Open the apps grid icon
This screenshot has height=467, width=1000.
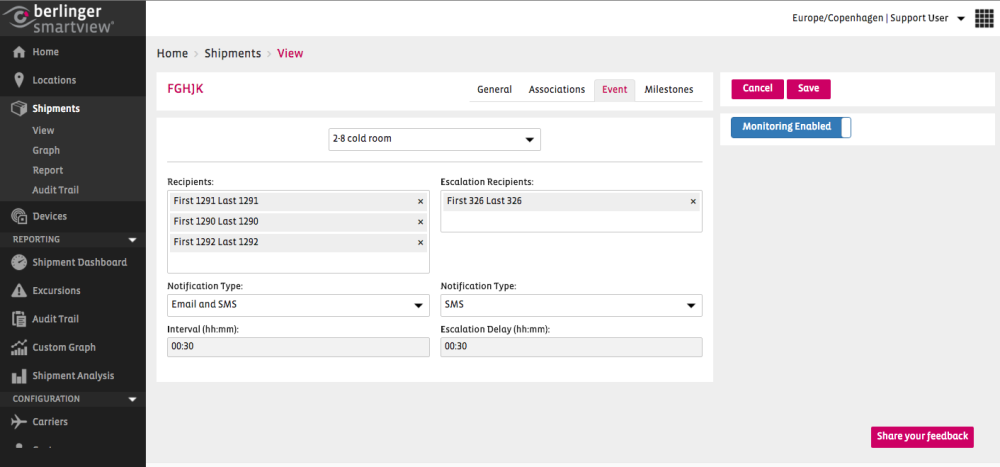pyautogui.click(x=983, y=19)
